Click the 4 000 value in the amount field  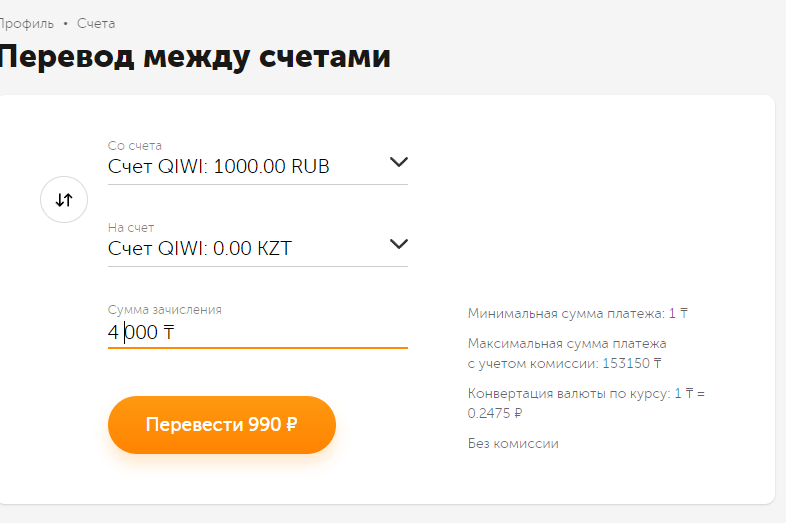pos(133,332)
